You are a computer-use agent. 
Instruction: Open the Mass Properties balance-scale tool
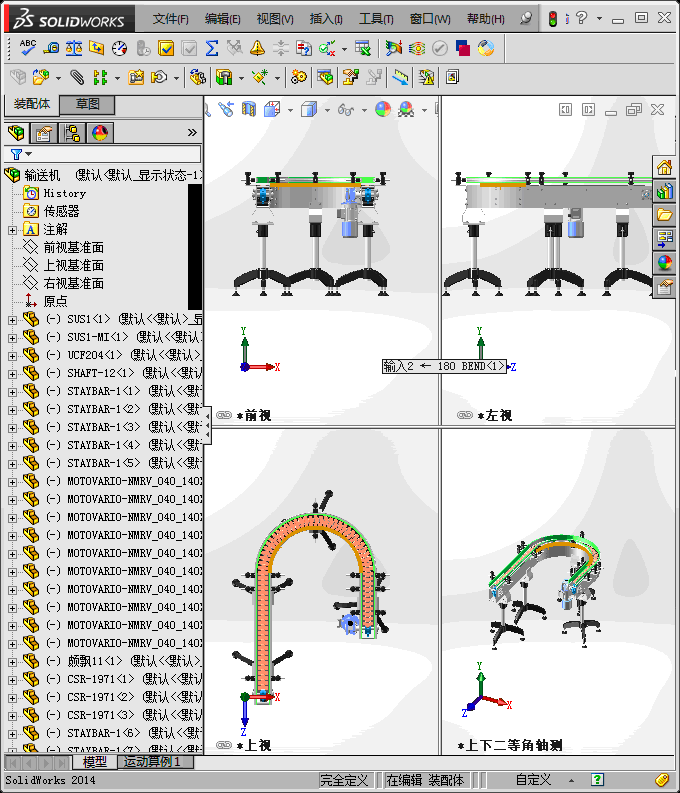click(74, 48)
